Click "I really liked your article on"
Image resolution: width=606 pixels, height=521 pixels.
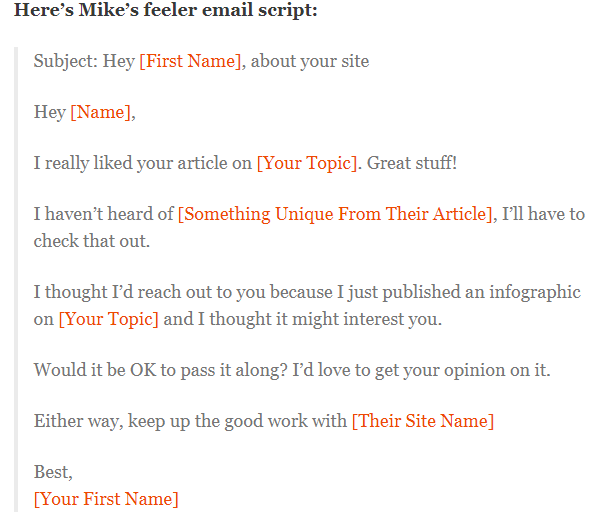tap(143, 163)
